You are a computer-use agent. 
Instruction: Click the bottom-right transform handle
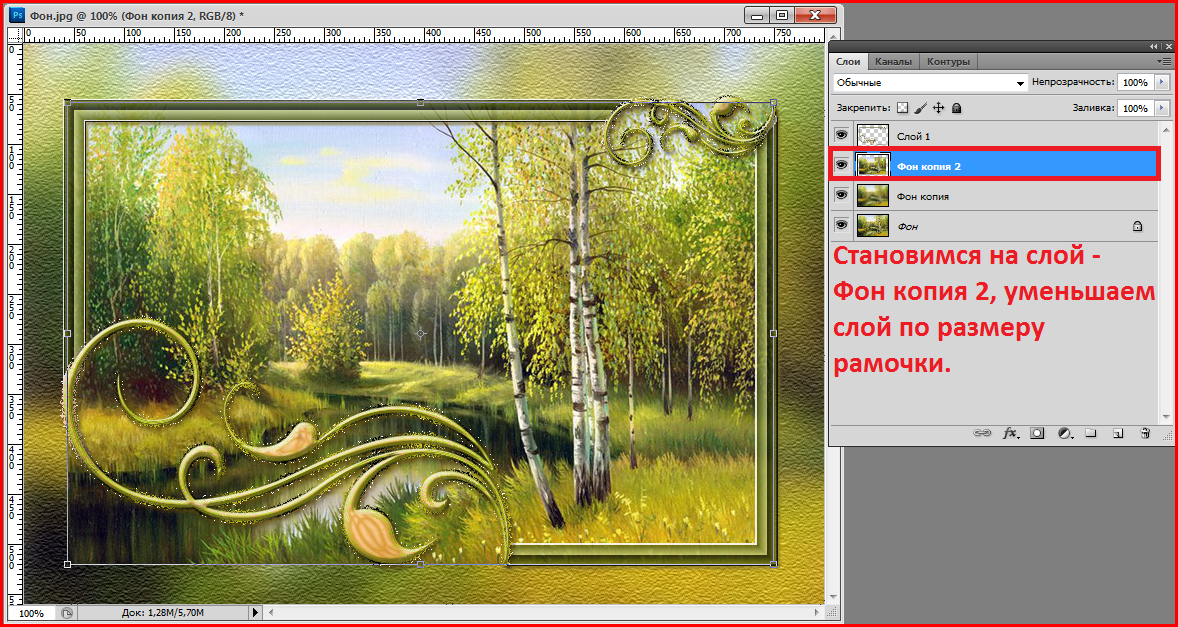(774, 564)
